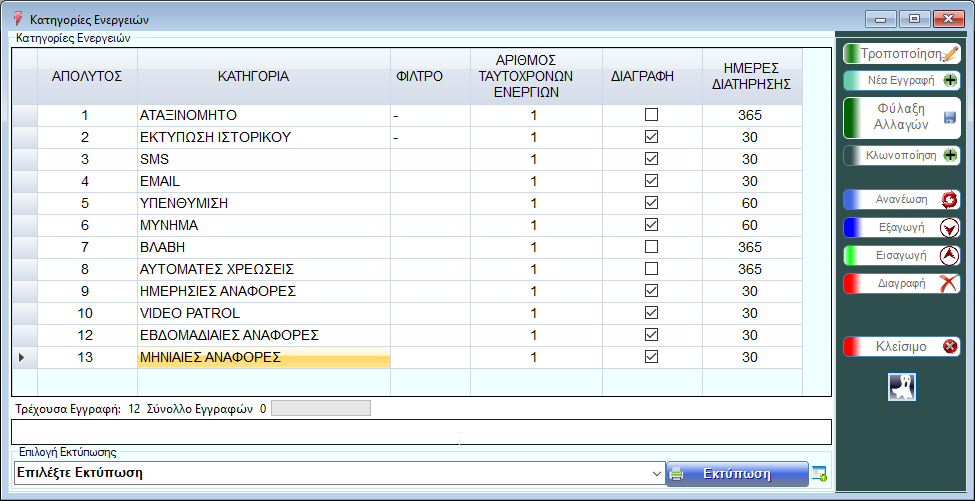Close the form with Κλείσιμο button

pos(902,347)
